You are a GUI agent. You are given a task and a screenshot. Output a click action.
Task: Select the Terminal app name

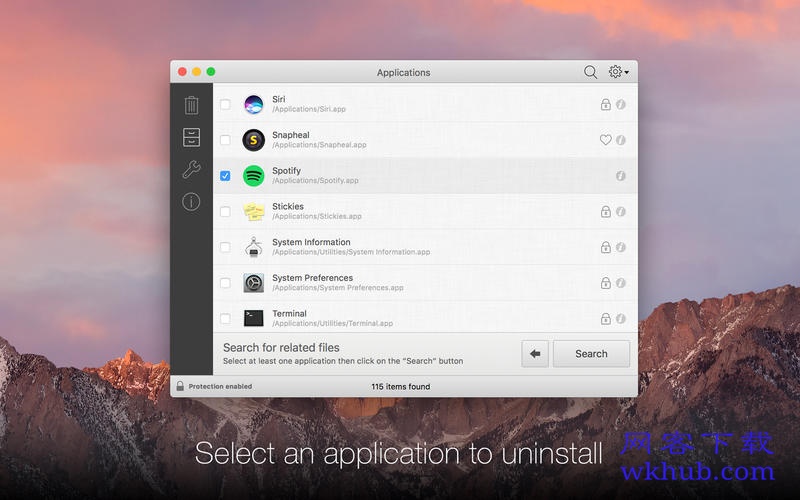click(289, 313)
